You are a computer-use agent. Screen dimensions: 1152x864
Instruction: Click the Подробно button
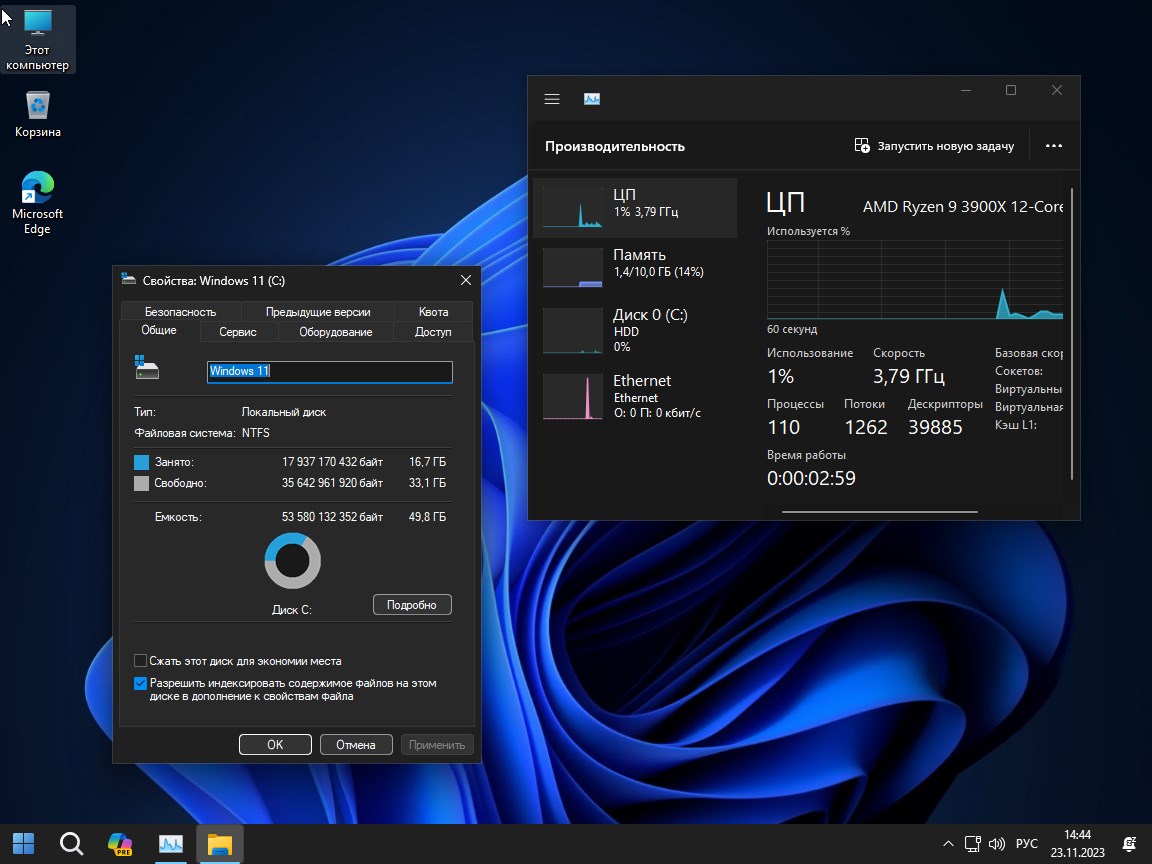pyautogui.click(x=412, y=605)
